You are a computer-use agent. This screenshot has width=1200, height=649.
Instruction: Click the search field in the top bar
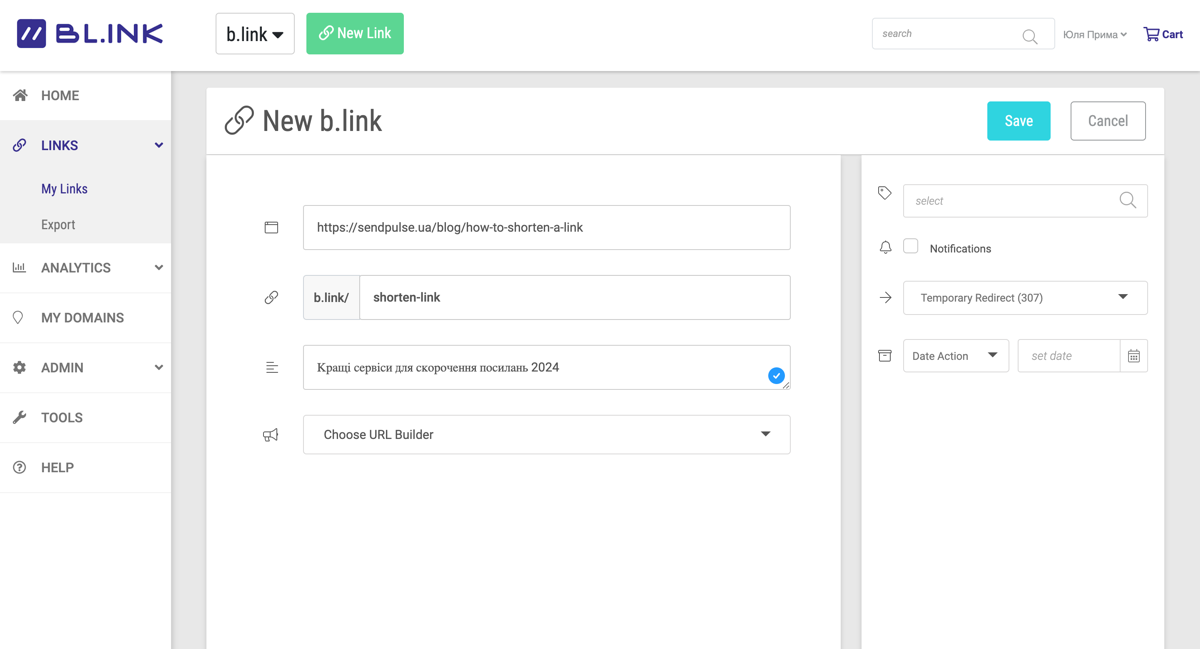(950, 33)
